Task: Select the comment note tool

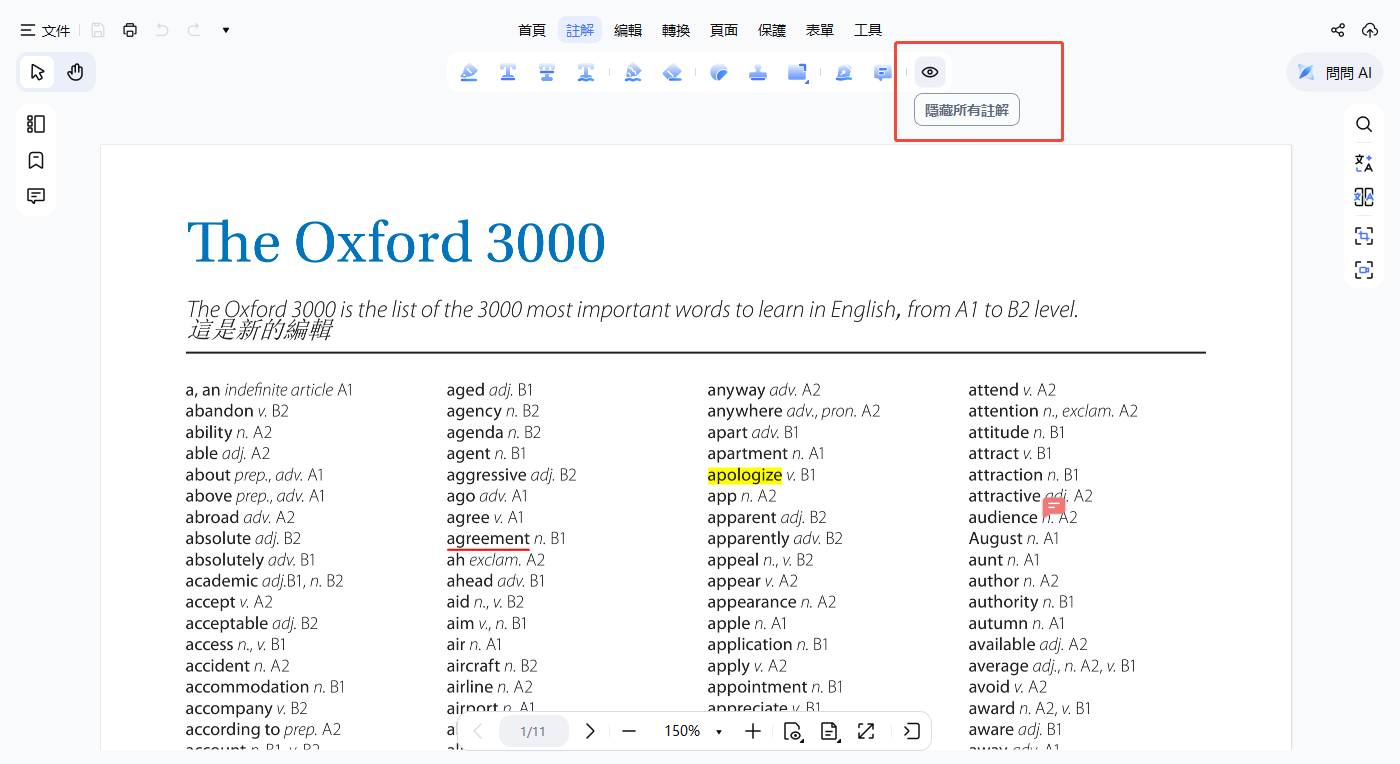Action: tap(883, 72)
